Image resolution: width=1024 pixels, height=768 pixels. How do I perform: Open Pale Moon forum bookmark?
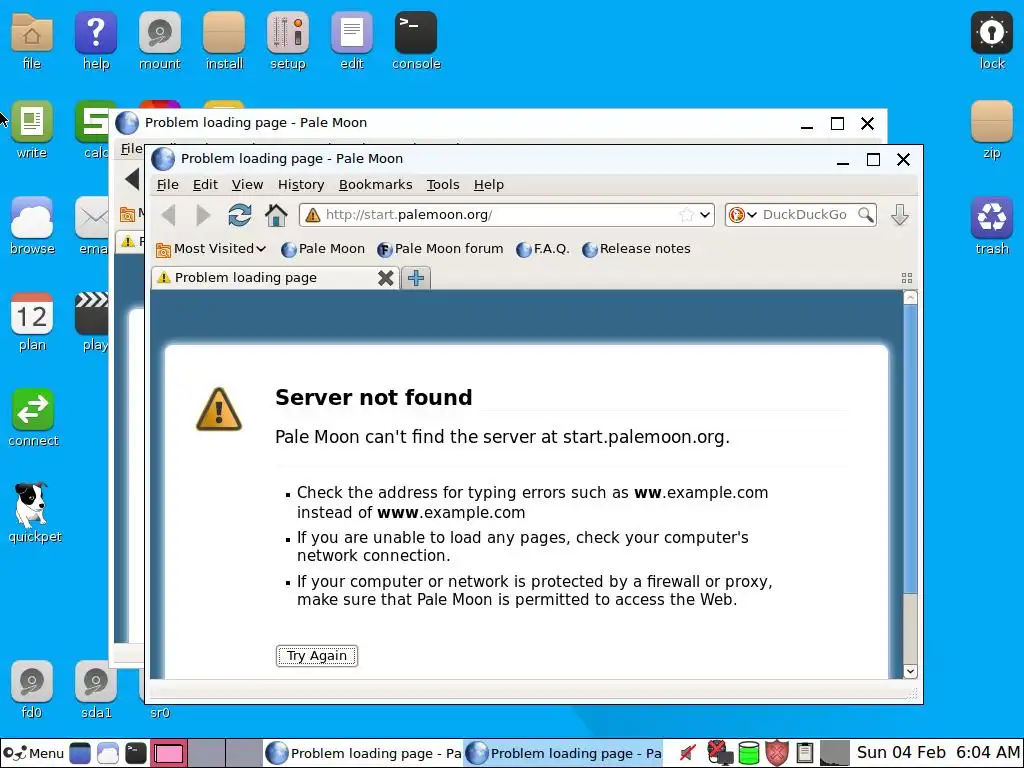[440, 249]
